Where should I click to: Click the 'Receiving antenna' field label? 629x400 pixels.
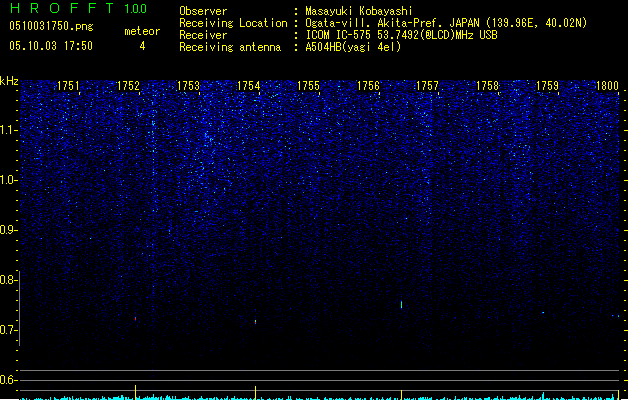(230, 47)
